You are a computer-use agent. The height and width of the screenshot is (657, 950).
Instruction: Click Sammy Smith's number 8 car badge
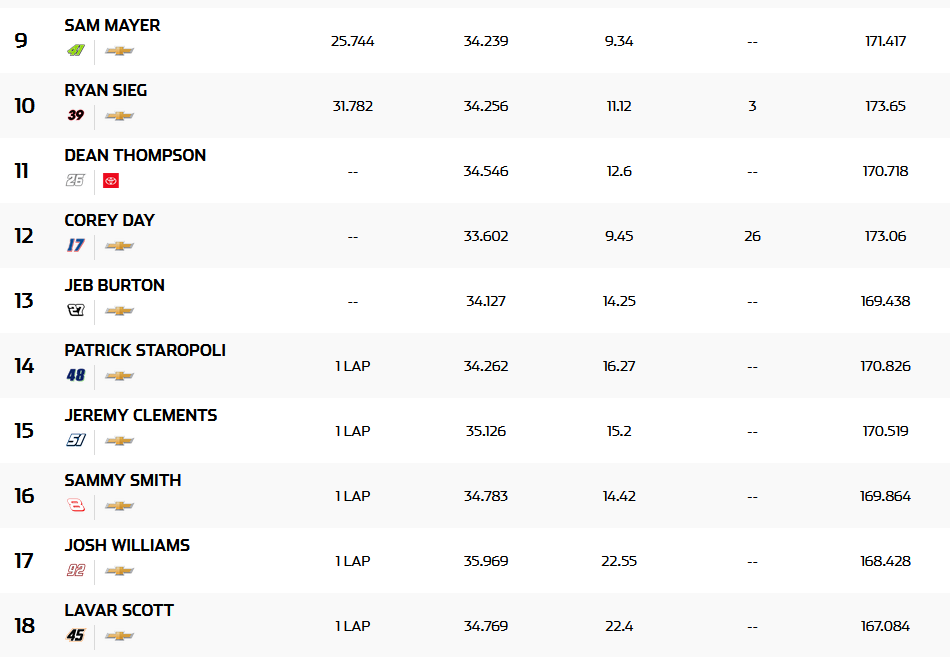pos(76,506)
